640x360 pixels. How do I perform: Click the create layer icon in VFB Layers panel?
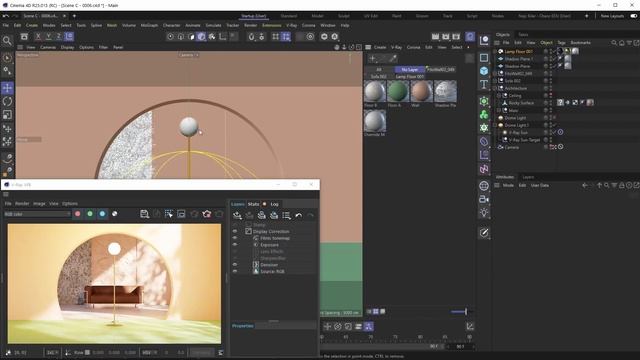coord(237,215)
